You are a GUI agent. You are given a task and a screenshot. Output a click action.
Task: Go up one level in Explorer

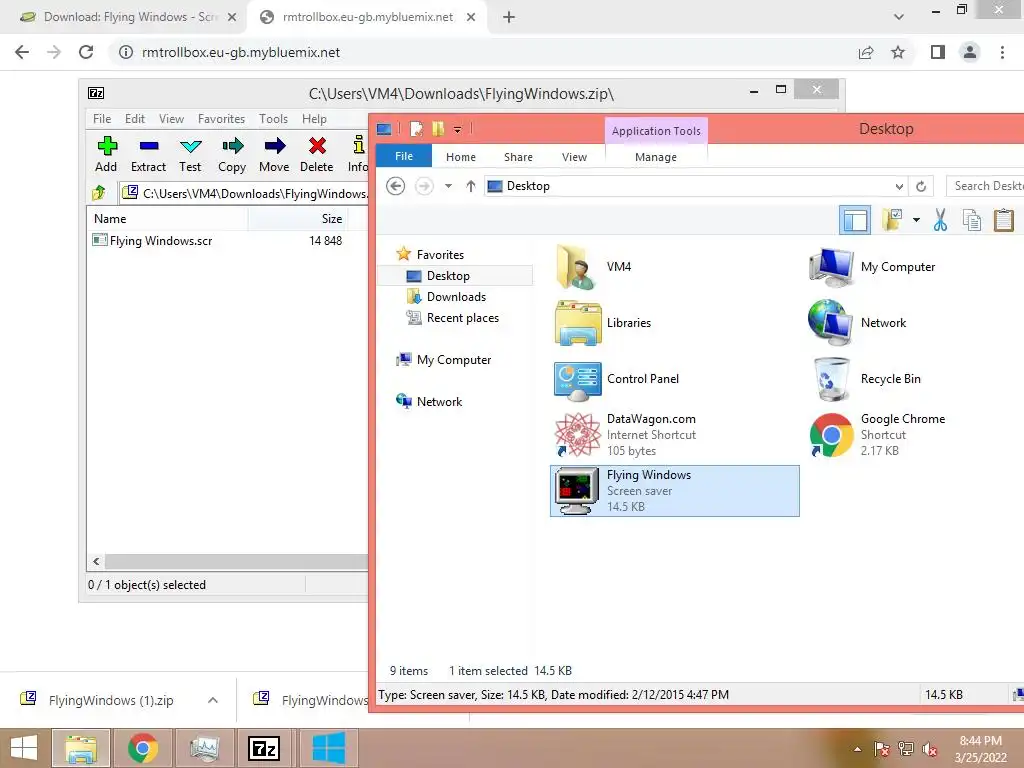(470, 186)
